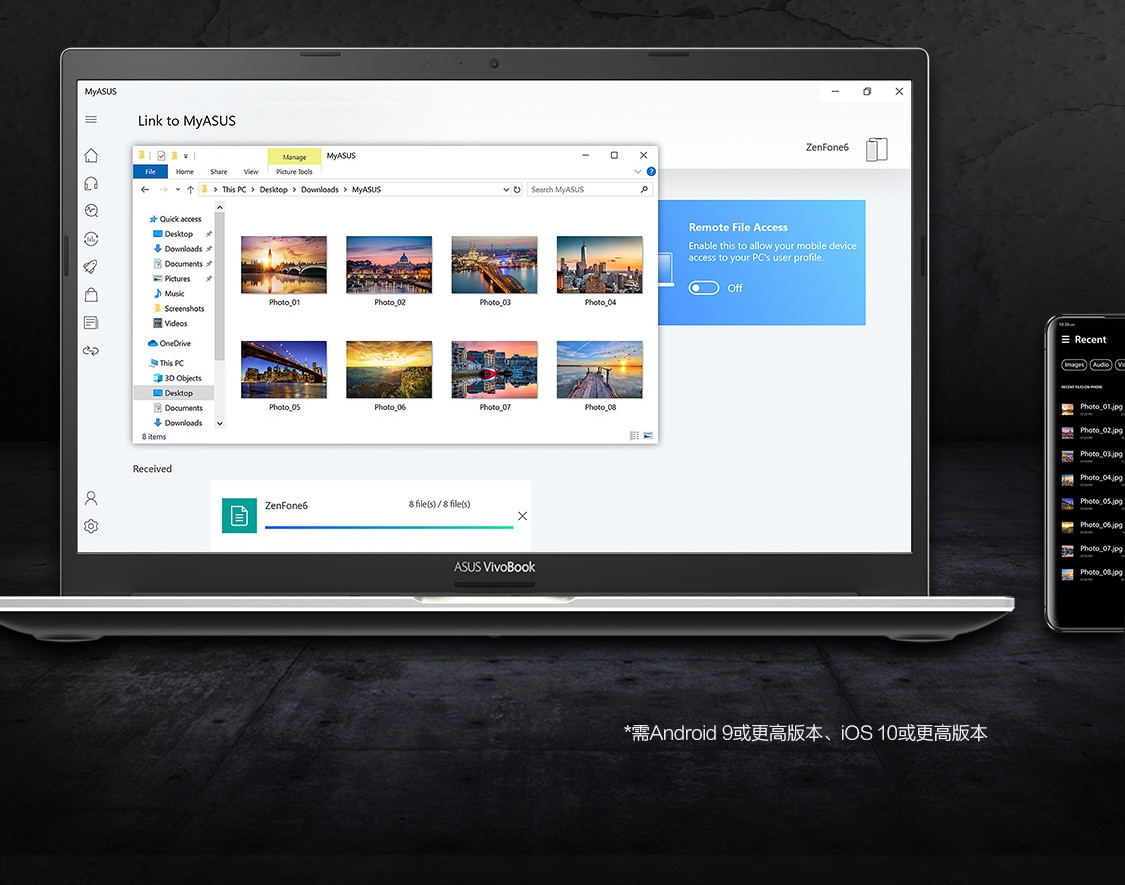Open the MyASUS hamburger menu
The image size is (1125, 885).
(x=91, y=120)
